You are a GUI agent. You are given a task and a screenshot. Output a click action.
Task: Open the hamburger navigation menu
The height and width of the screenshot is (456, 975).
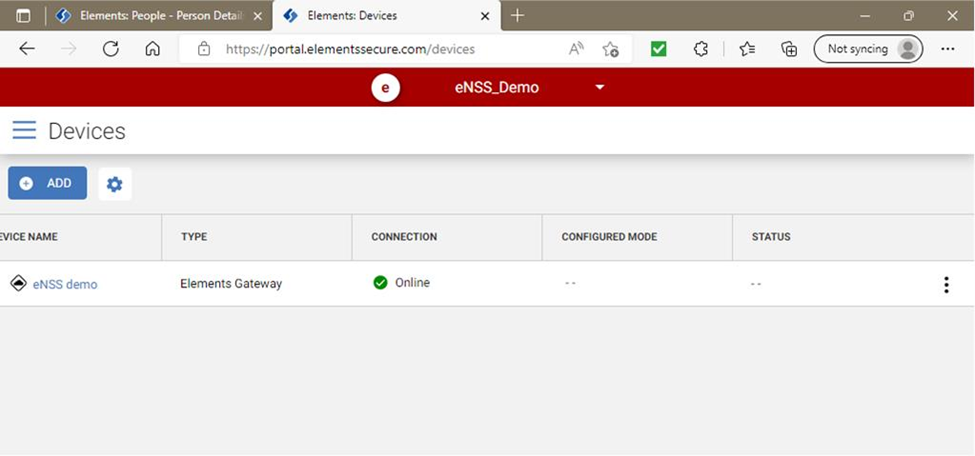(x=24, y=131)
